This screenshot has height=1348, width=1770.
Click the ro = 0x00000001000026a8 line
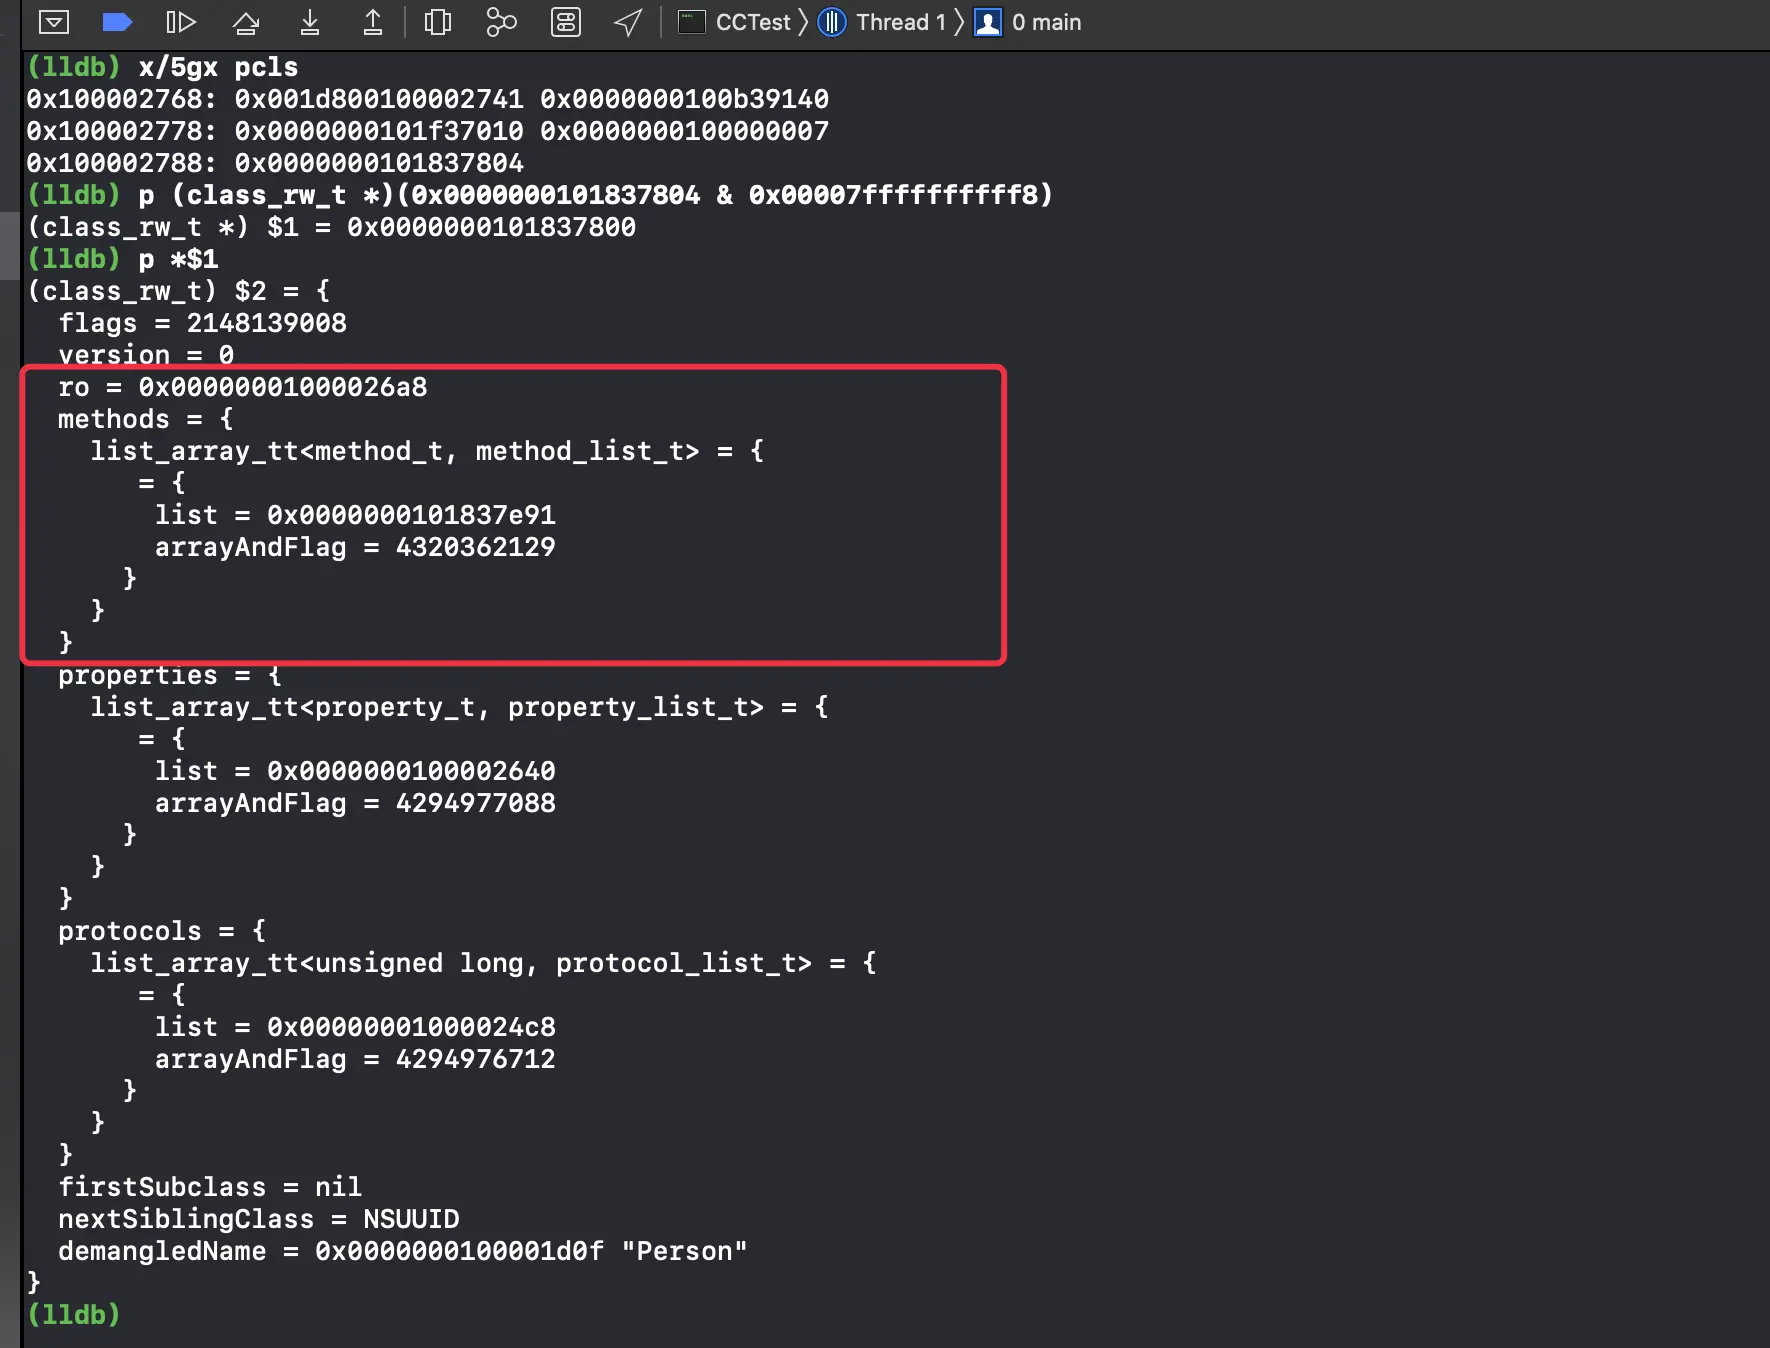(242, 387)
